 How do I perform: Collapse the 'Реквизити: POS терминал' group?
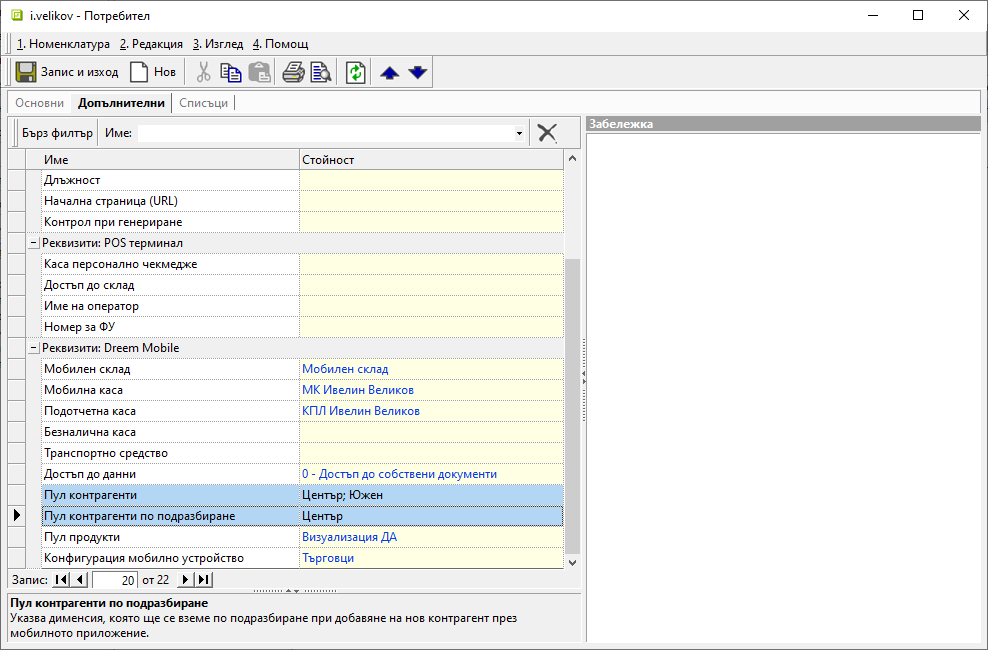click(x=33, y=243)
